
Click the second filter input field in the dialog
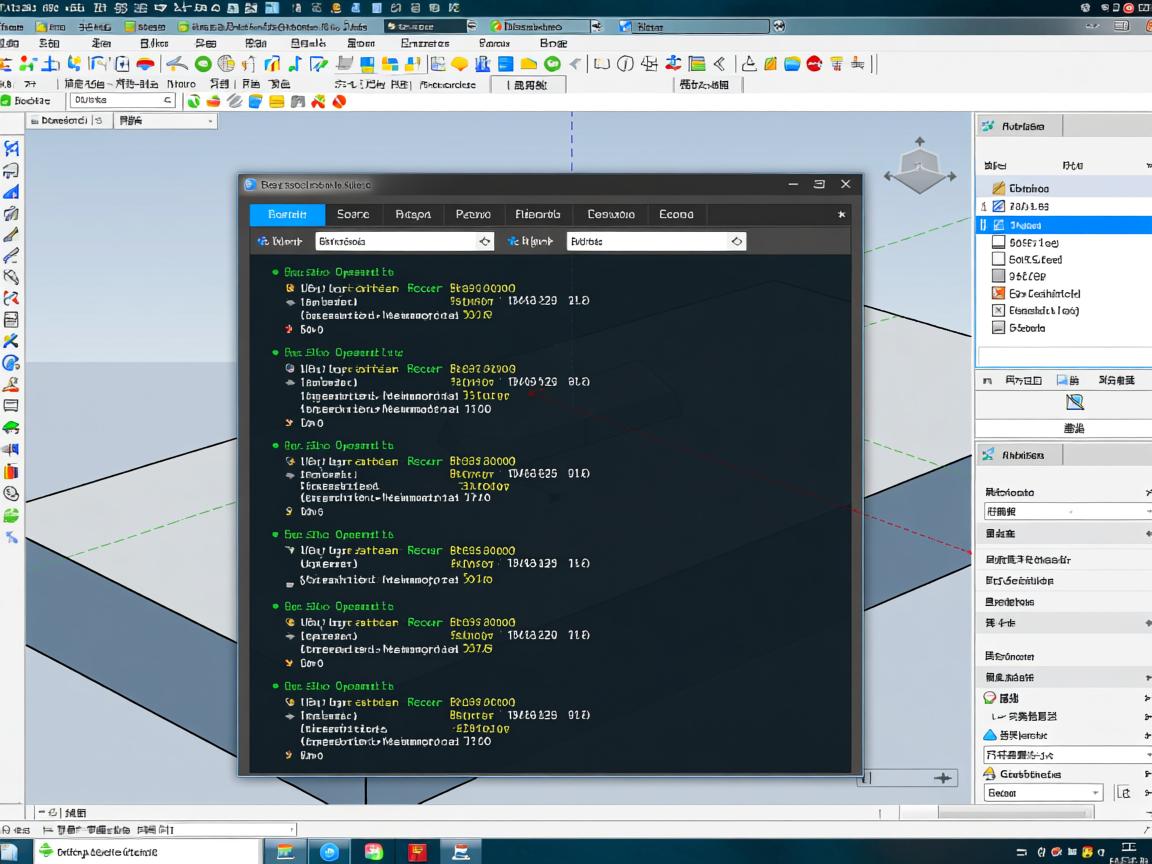pos(646,241)
